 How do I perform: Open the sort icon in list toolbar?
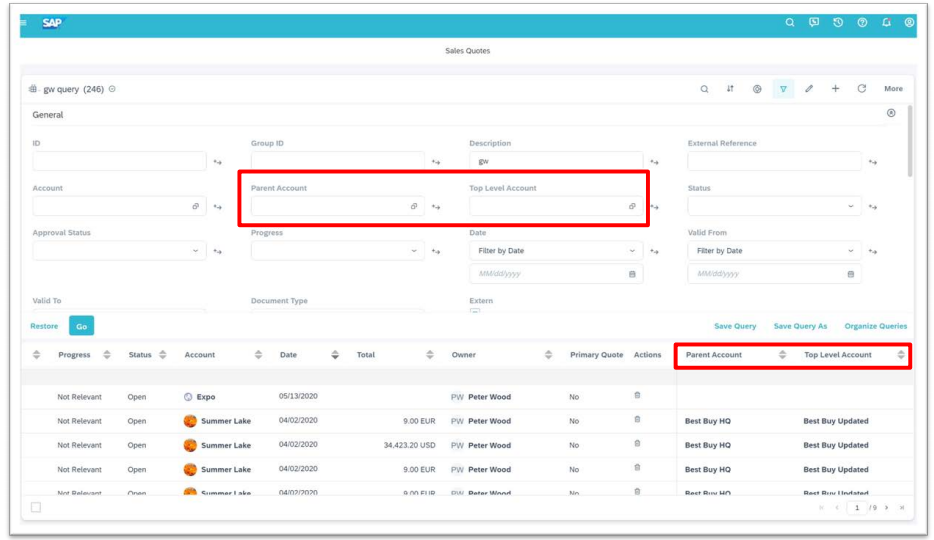[x=730, y=89]
